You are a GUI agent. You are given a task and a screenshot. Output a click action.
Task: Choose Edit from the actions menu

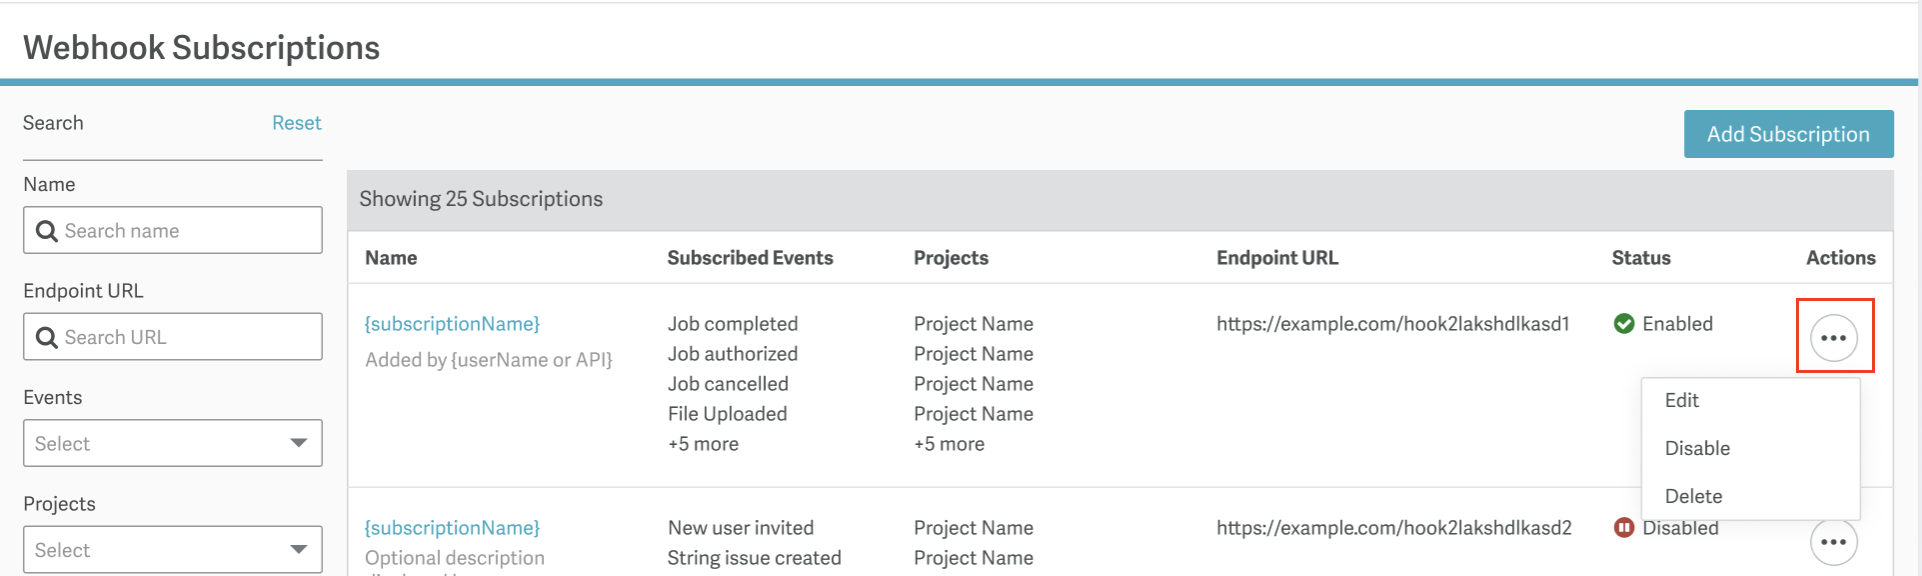click(1682, 401)
